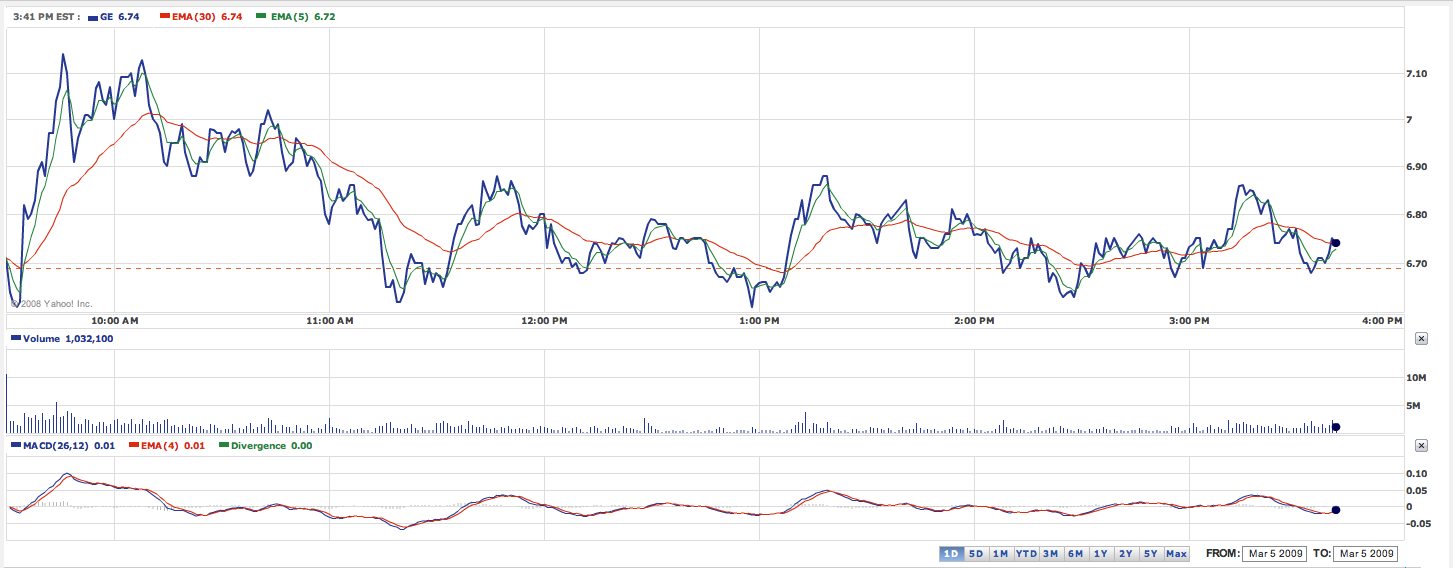Click the 3:00 PM time axis label
The image size is (1453, 568).
(1189, 321)
